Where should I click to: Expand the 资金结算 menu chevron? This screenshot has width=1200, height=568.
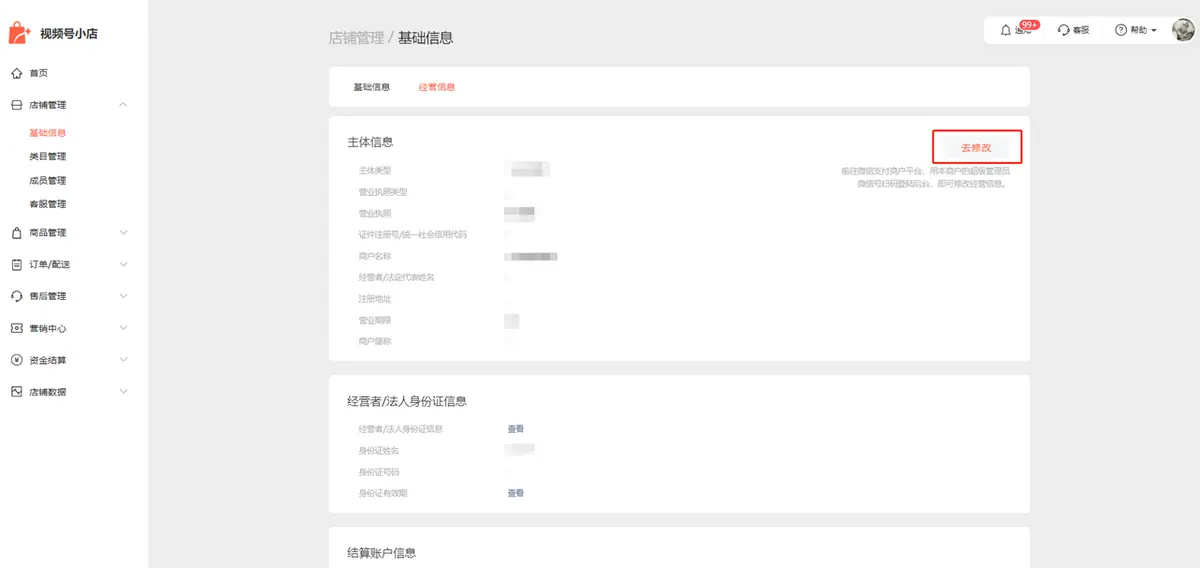(123, 360)
